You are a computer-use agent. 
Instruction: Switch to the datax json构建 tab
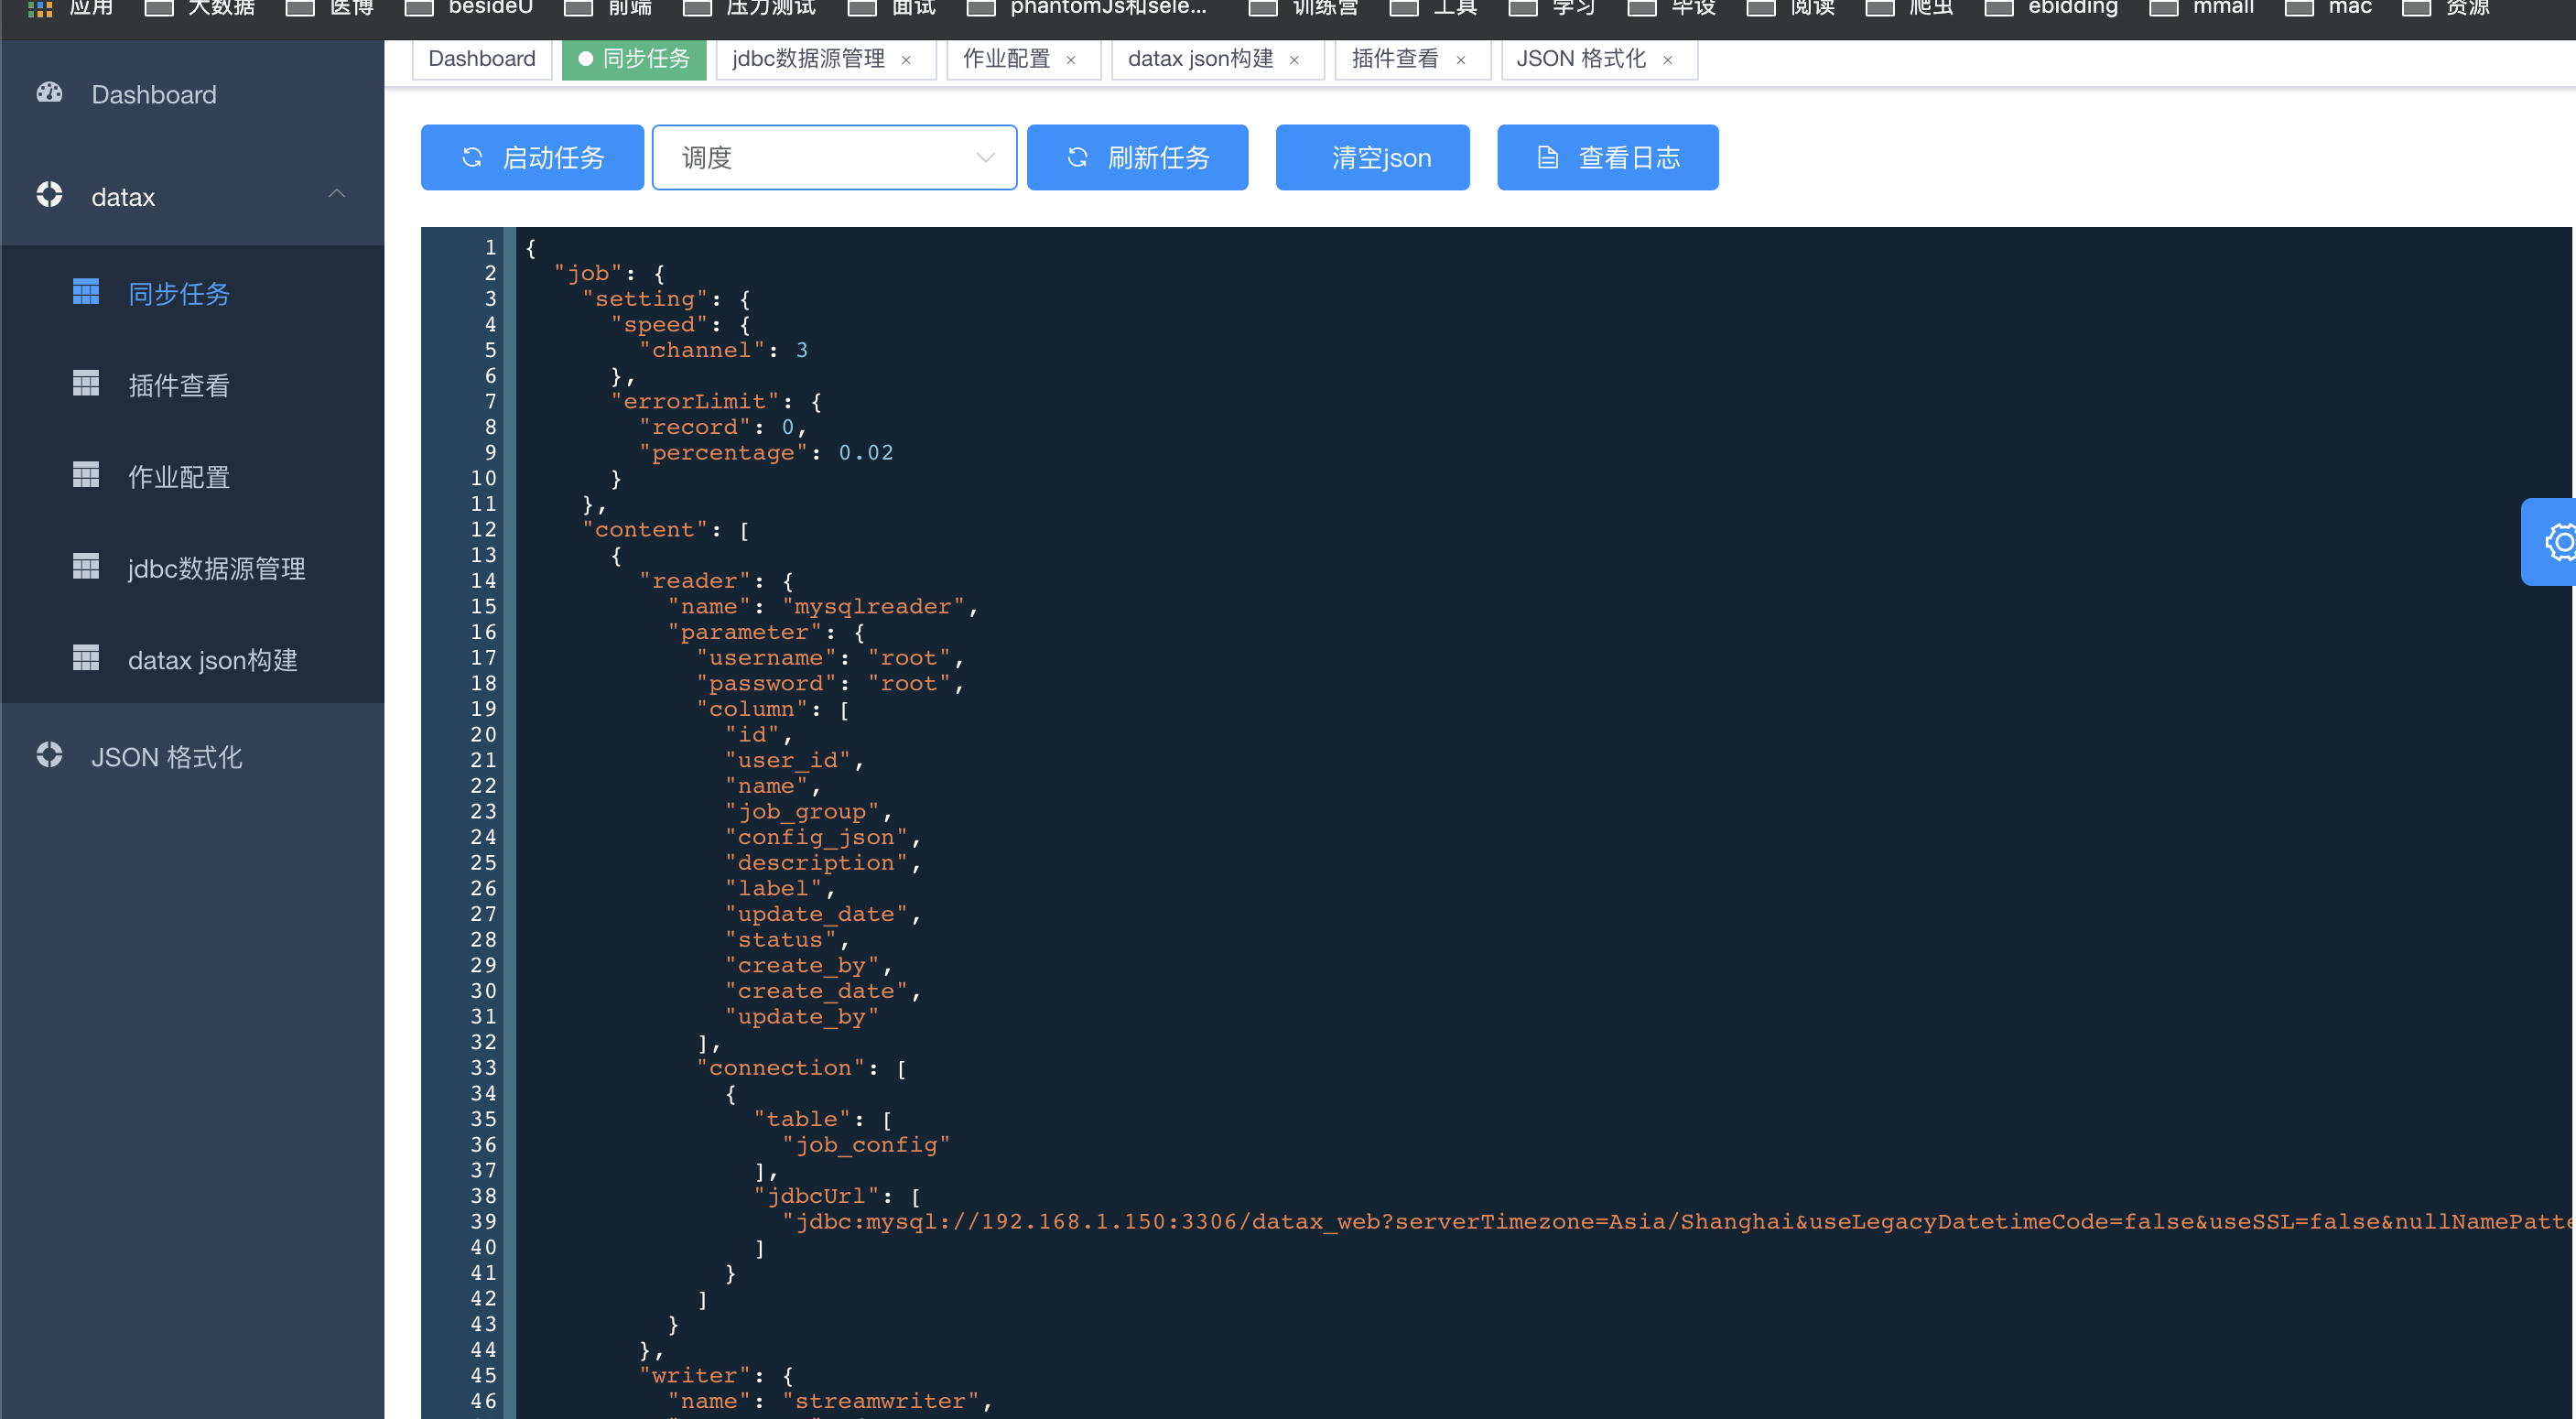1200,59
